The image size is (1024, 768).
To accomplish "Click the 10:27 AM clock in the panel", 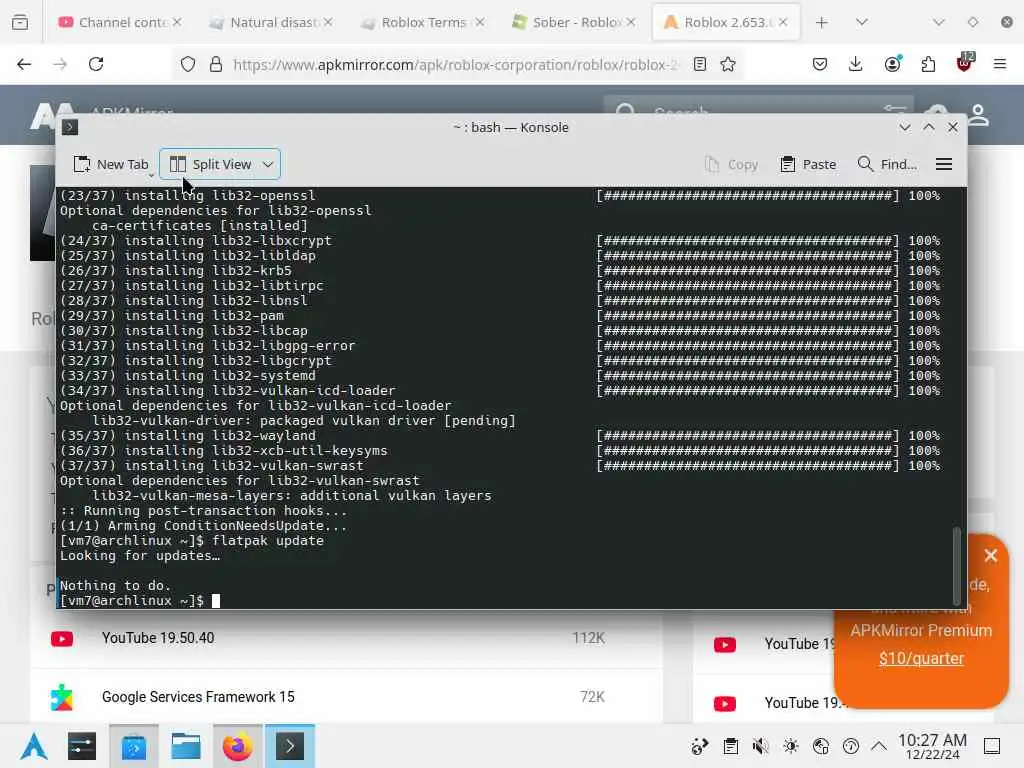I will coord(932,746).
